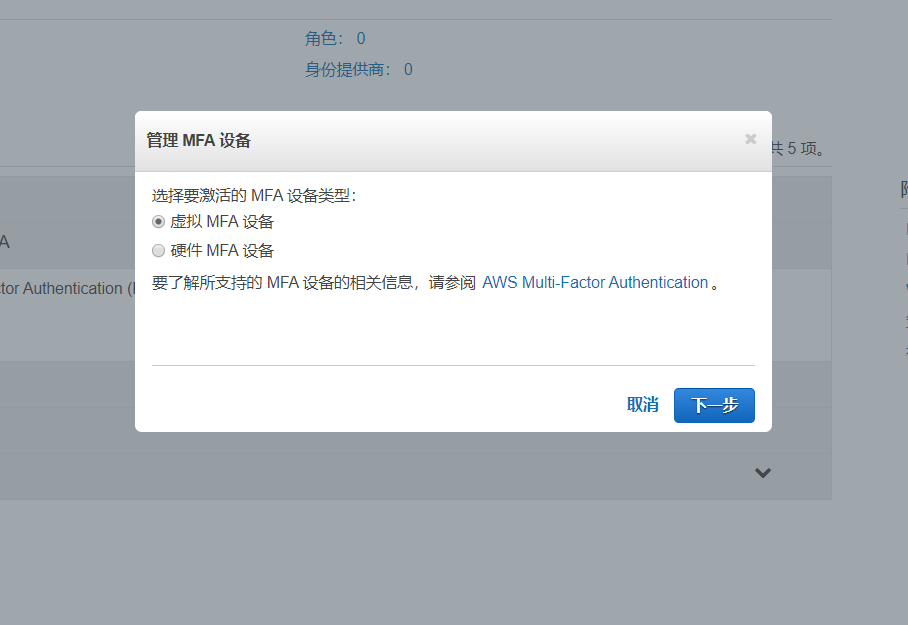Expand the row with the down chevron

763,473
